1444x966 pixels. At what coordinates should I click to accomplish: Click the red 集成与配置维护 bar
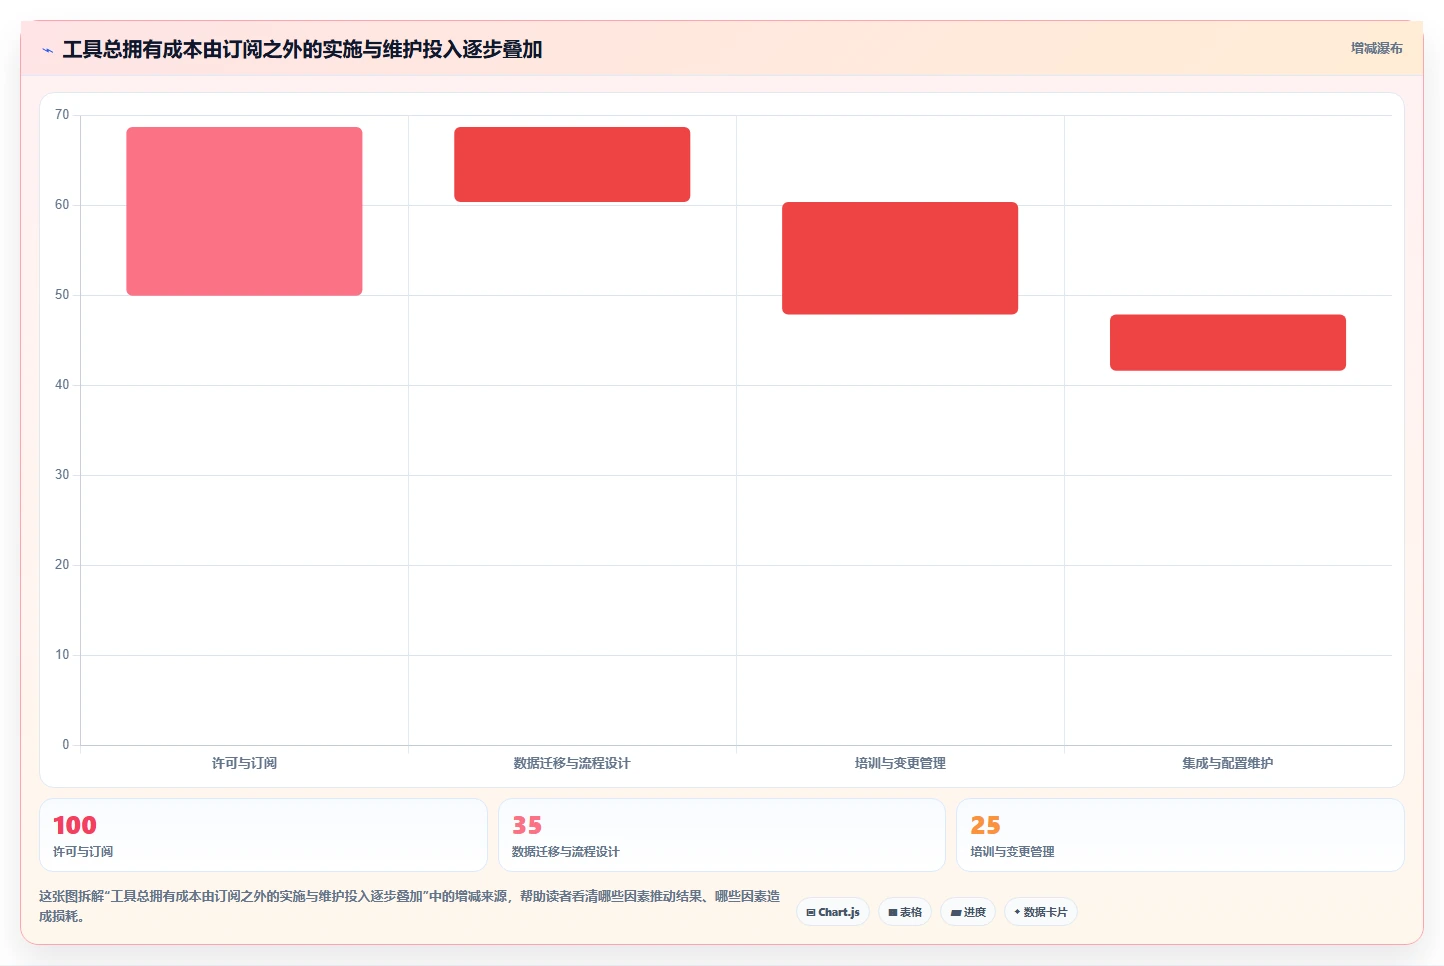click(x=1228, y=343)
